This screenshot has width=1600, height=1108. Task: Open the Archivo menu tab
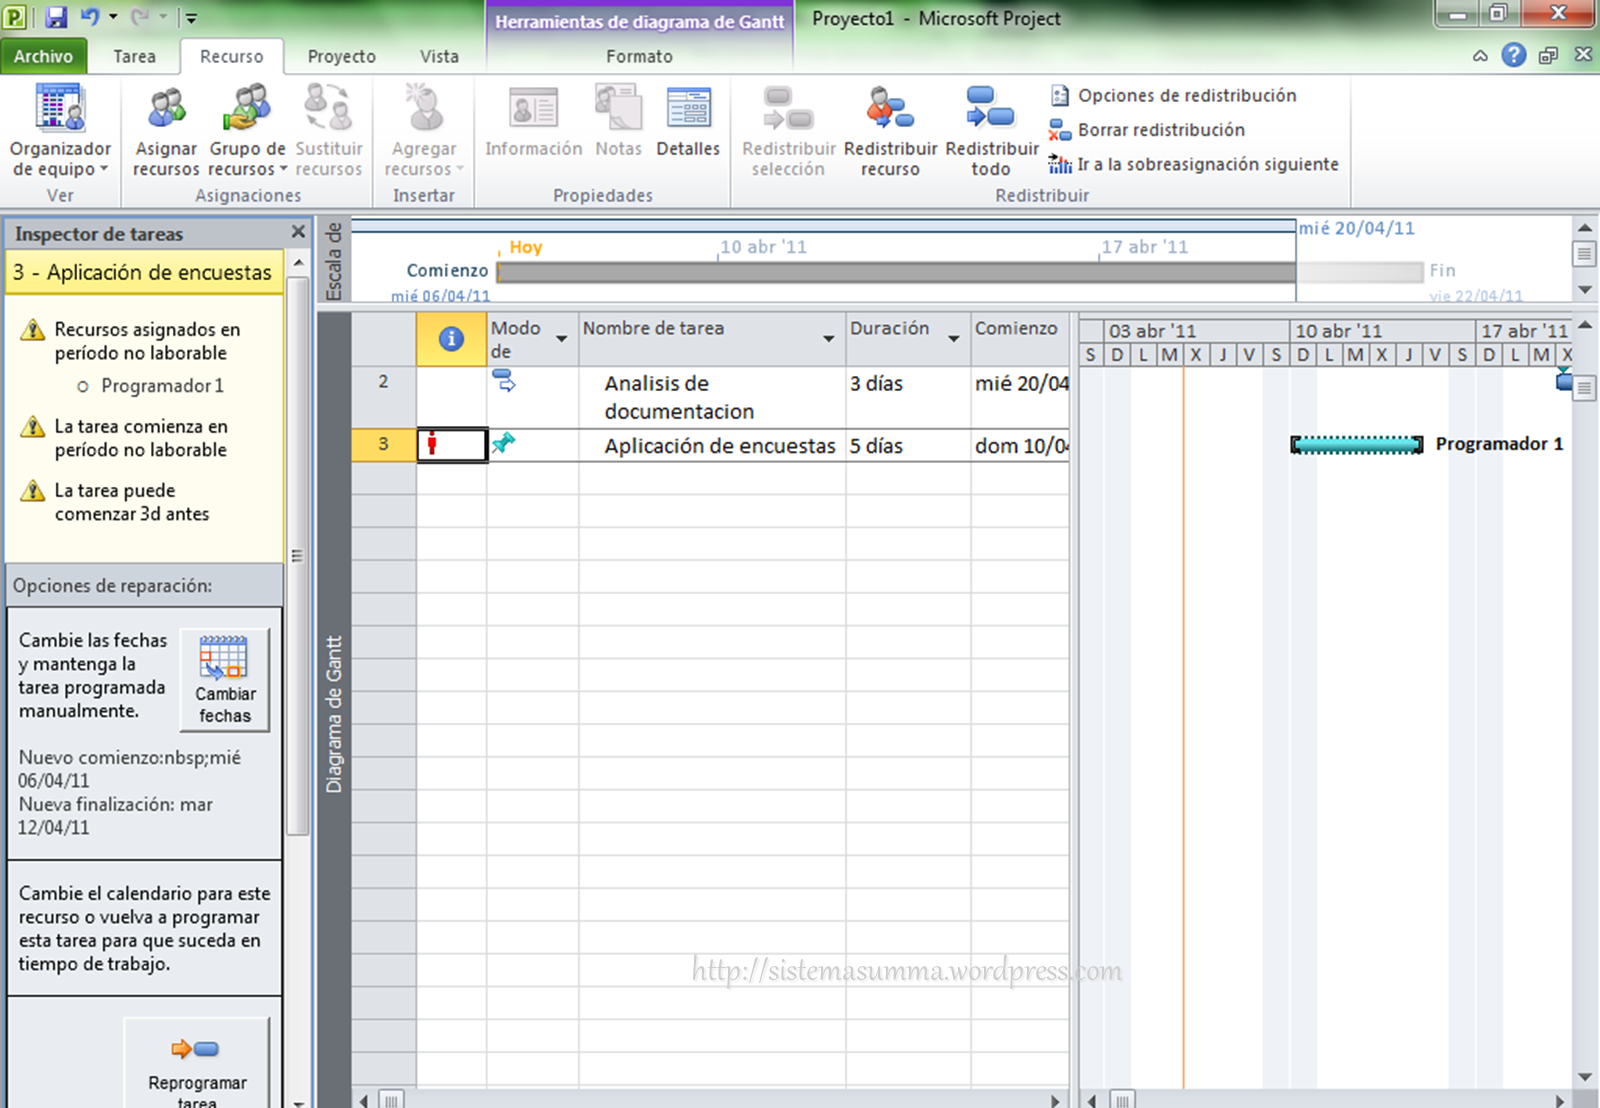(x=43, y=57)
